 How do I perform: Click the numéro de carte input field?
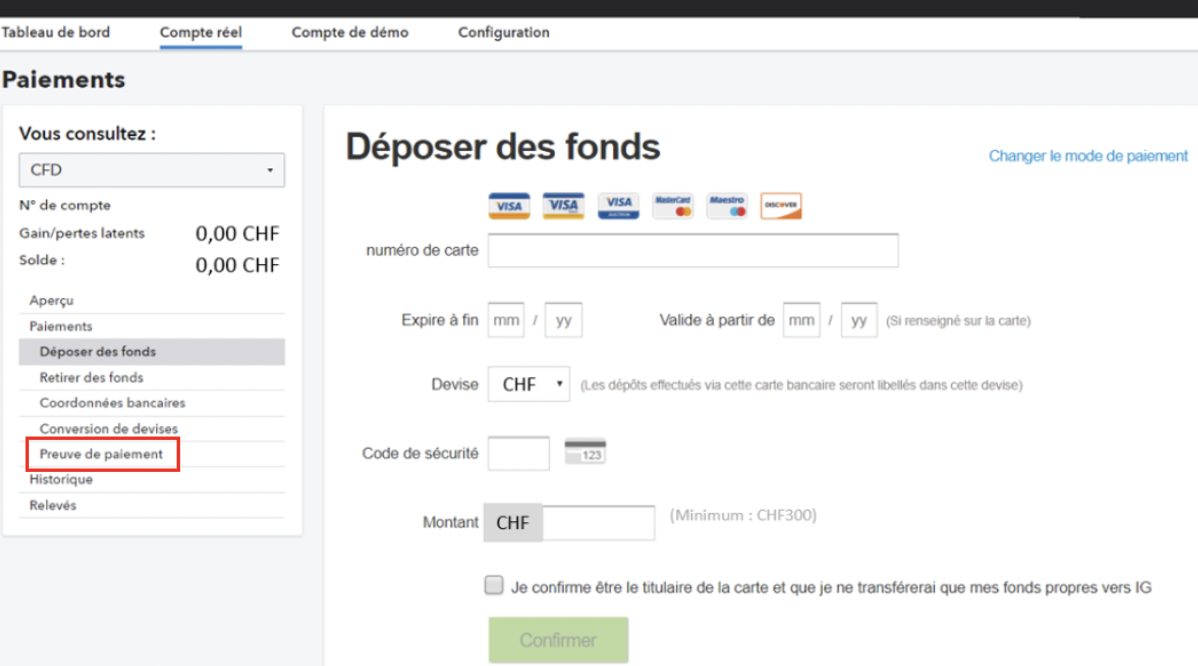click(692, 250)
